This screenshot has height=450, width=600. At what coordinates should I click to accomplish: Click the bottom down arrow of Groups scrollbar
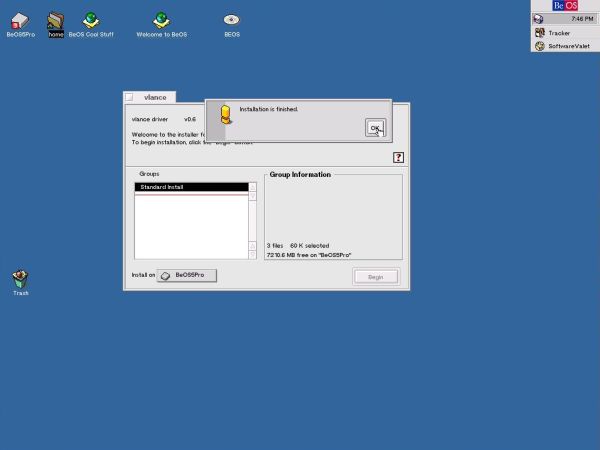point(252,255)
